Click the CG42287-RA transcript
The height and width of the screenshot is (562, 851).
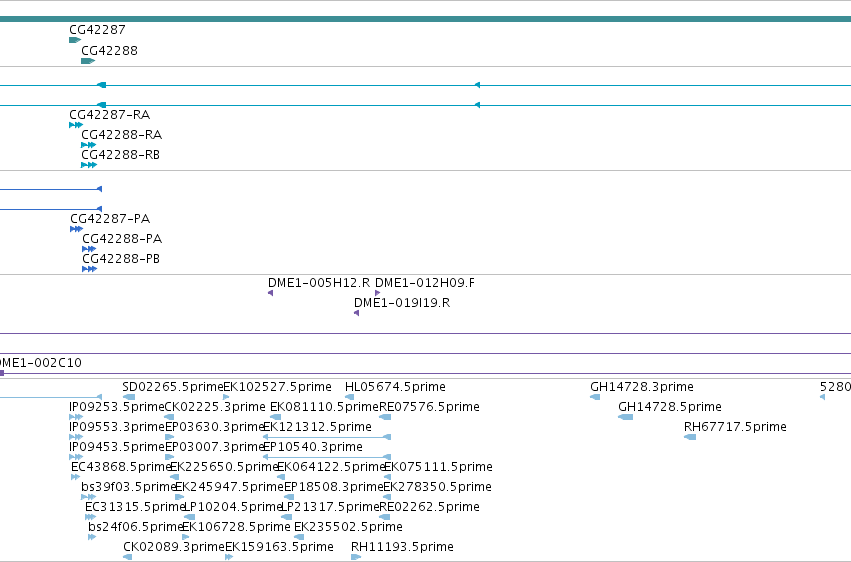point(110,114)
